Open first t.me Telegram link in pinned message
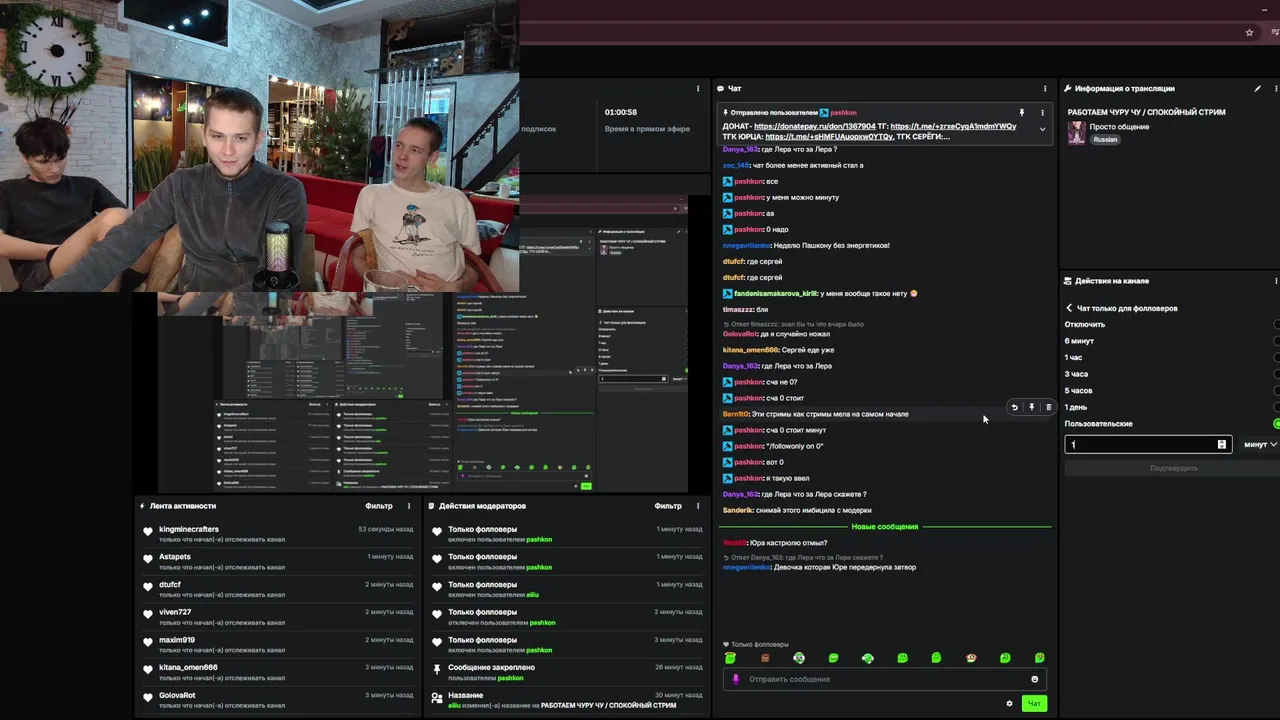 pos(953,127)
